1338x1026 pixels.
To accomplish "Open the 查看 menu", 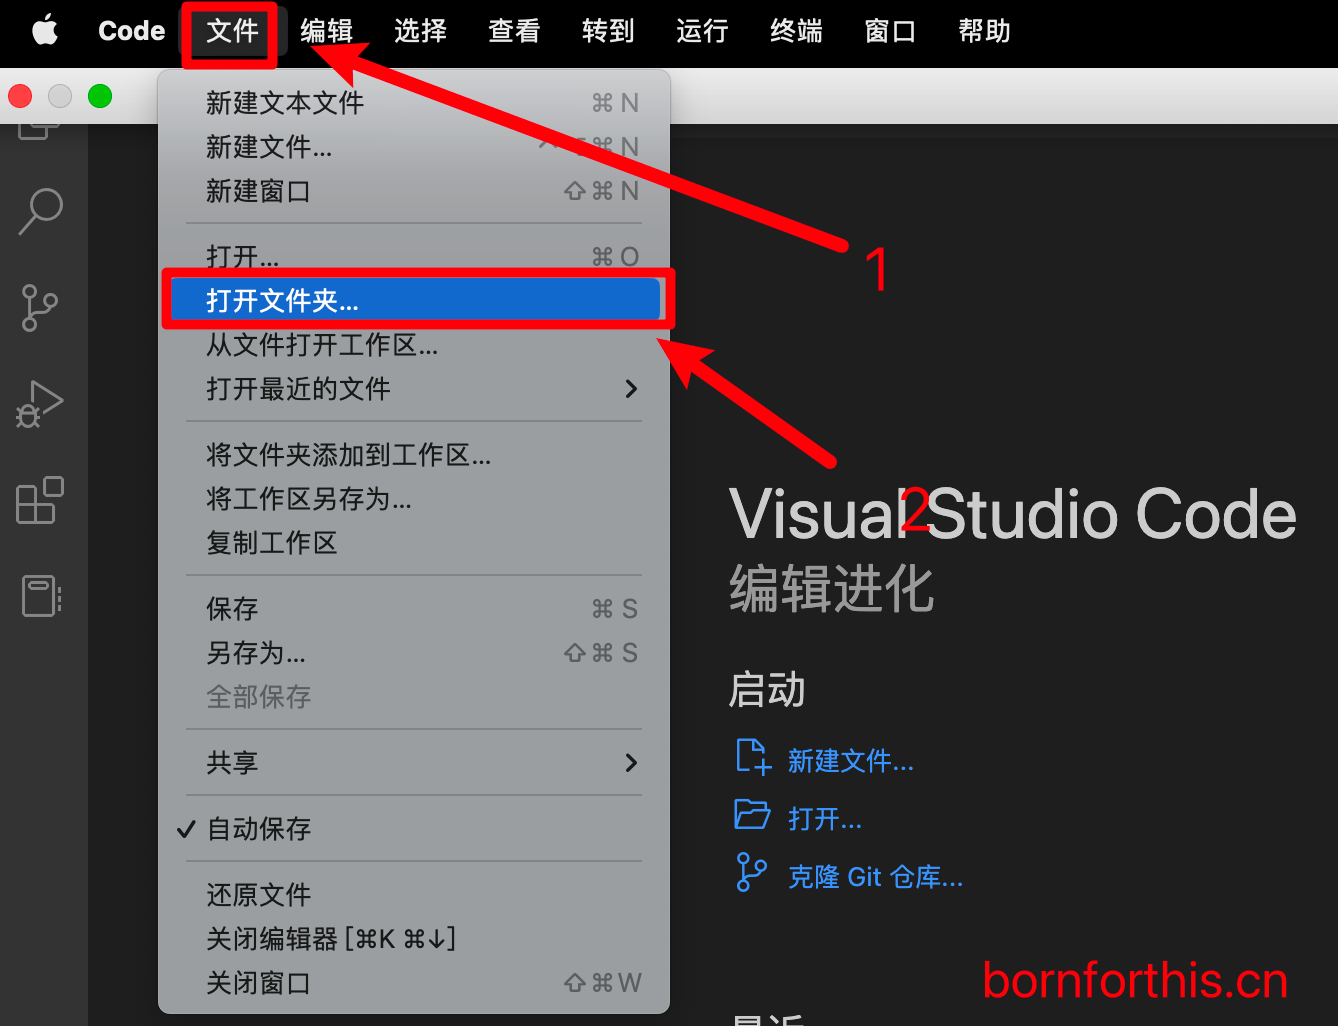I will click(x=514, y=31).
